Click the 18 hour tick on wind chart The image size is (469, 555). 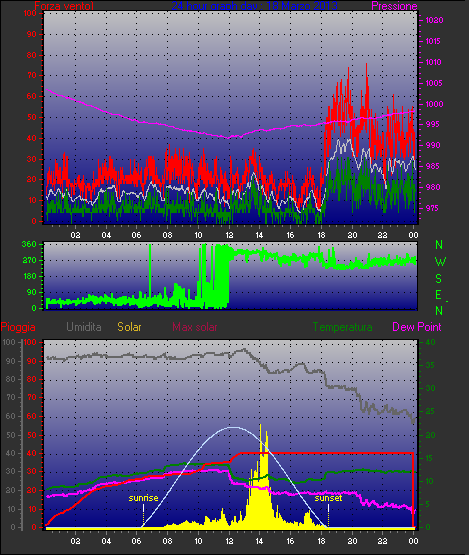321,235
